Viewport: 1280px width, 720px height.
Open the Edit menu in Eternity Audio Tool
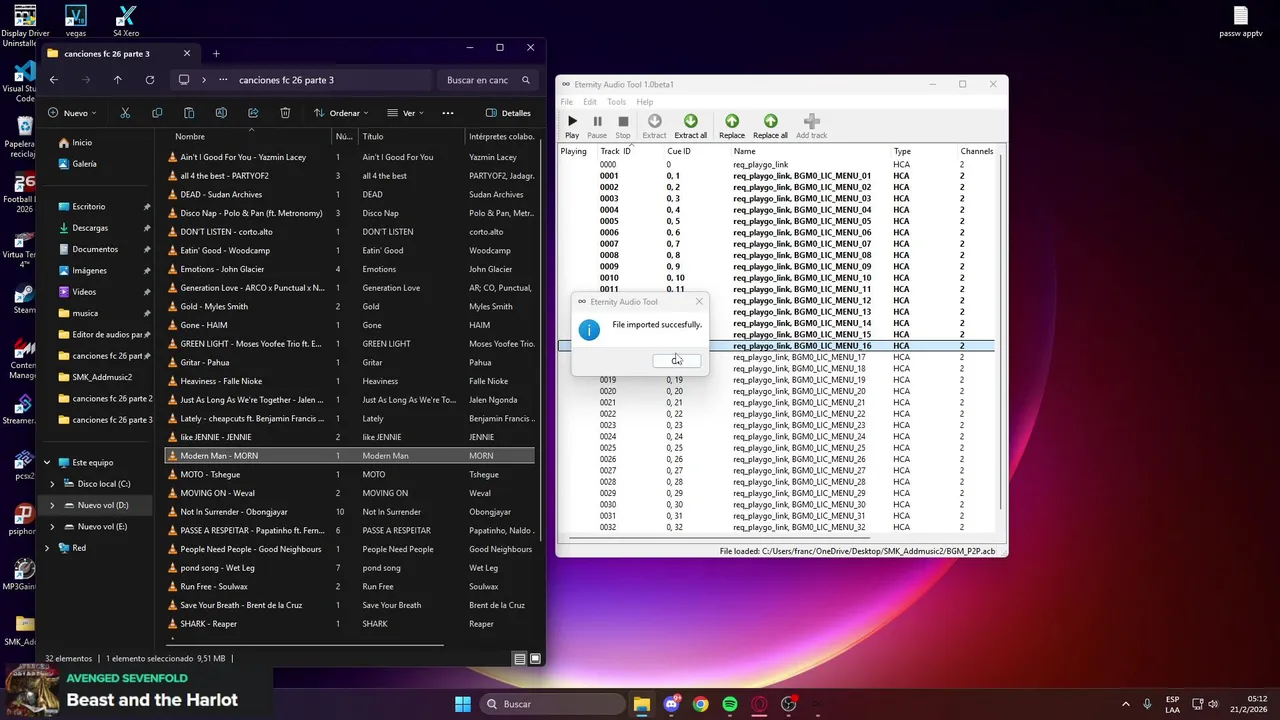tap(590, 102)
